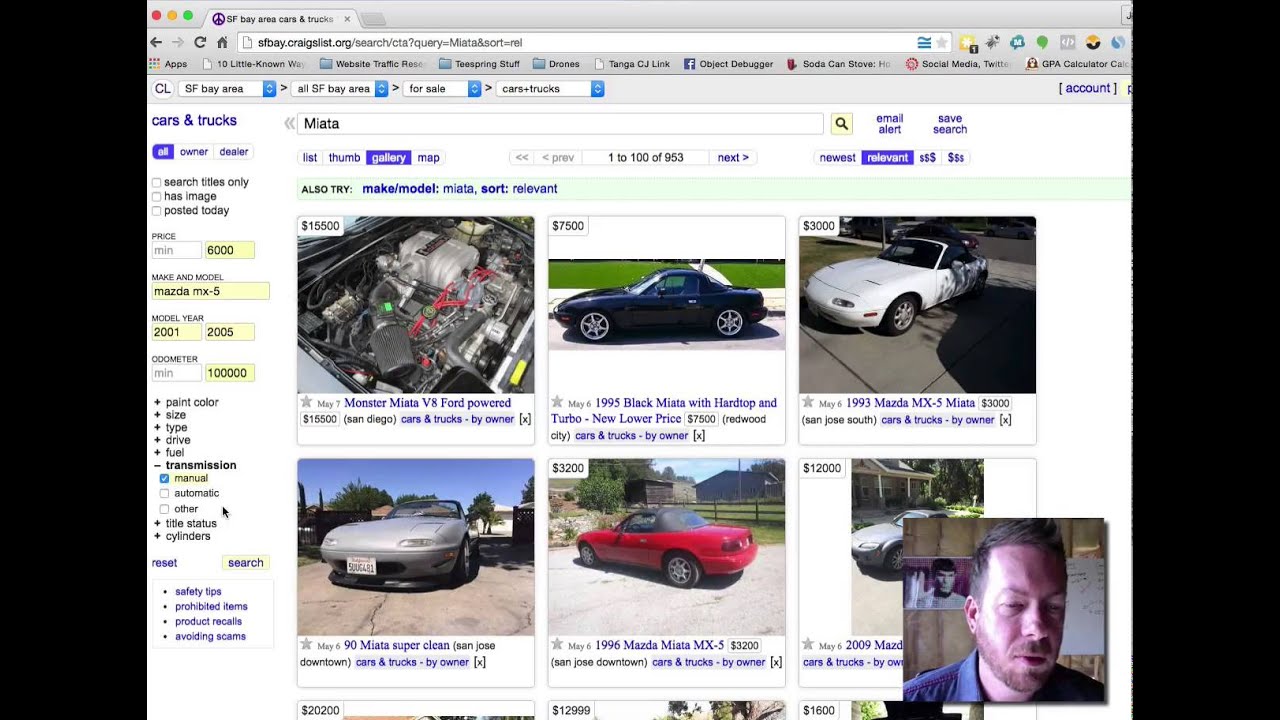Check the automatic transmission box
This screenshot has height=720, width=1280.
pos(164,493)
